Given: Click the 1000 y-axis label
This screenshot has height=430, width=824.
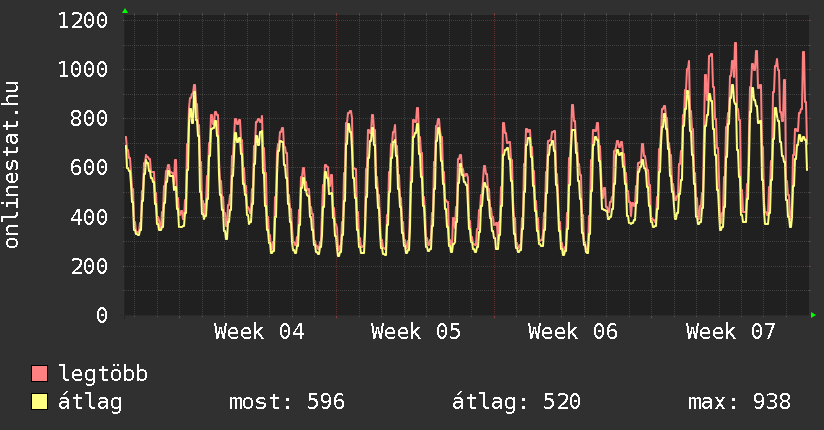Looking at the screenshot, I should coord(83,69).
